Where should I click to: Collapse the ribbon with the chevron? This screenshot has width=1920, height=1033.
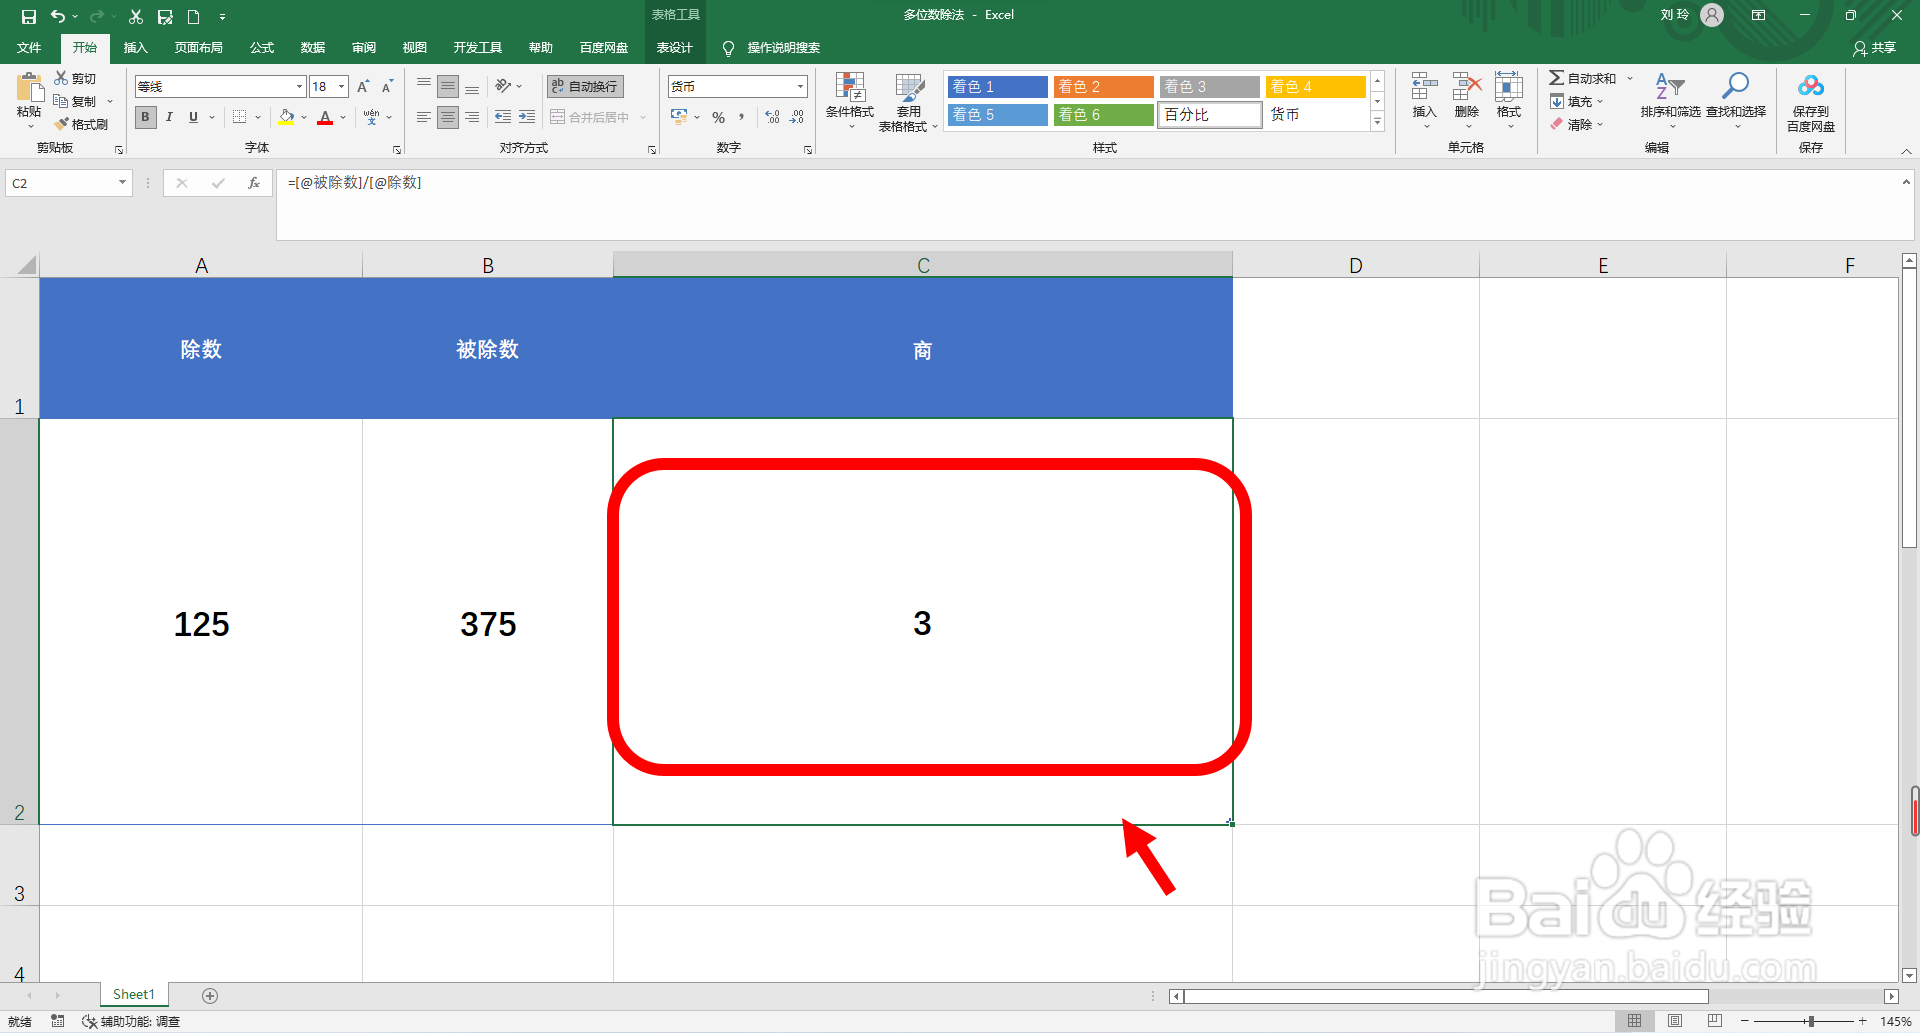(x=1906, y=151)
